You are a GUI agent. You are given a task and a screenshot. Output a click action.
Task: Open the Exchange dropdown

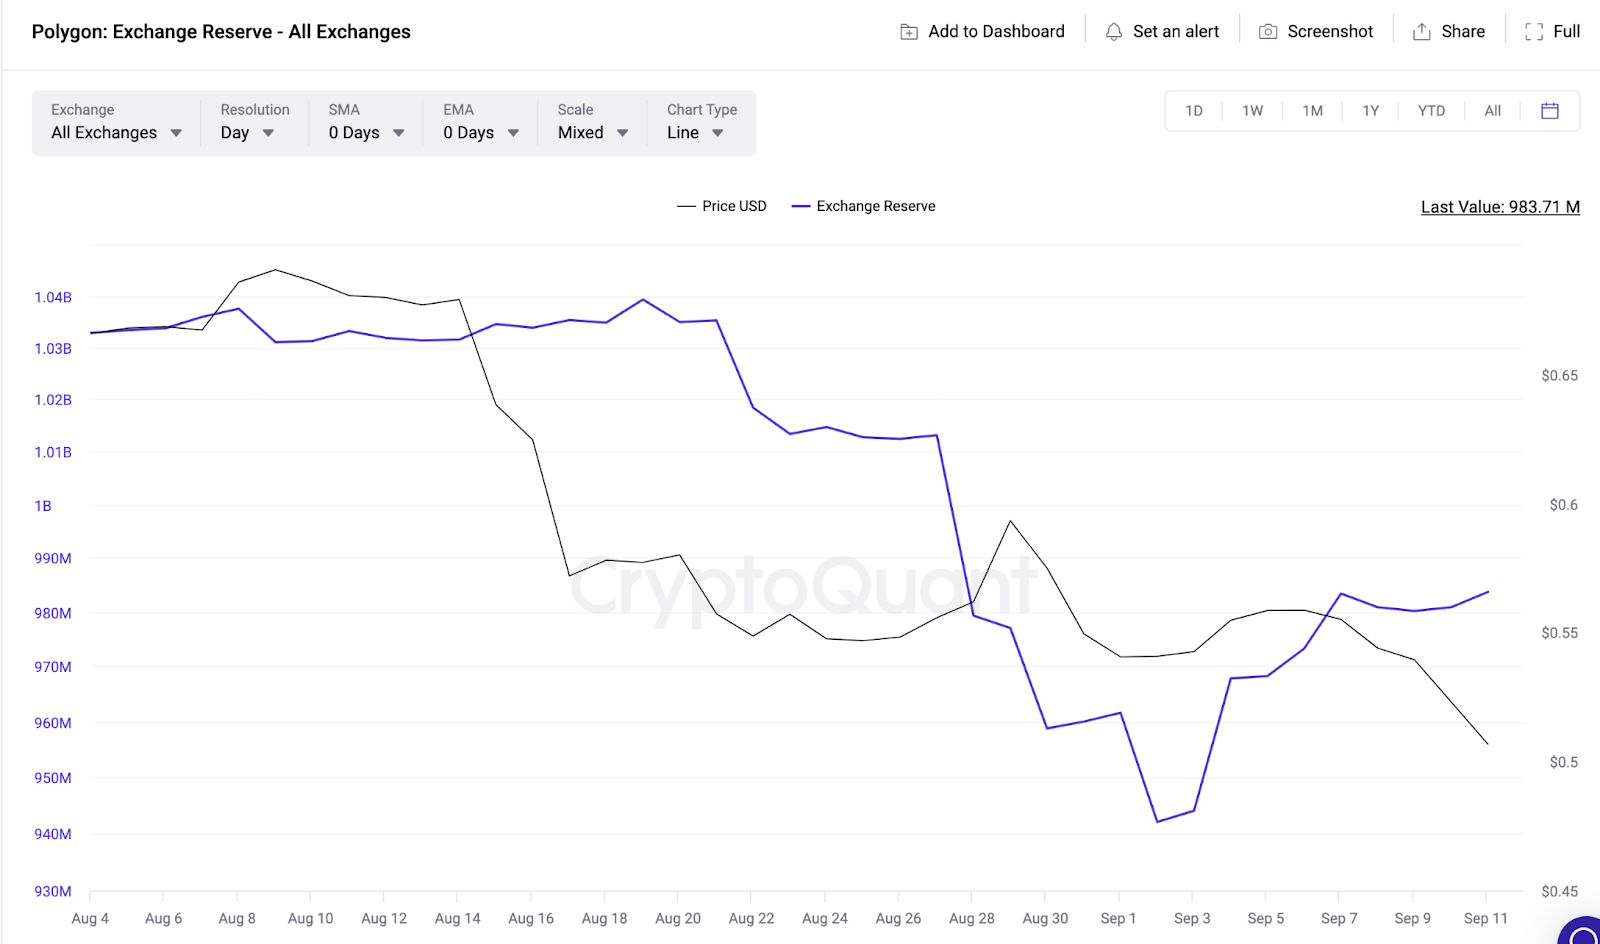[x=116, y=132]
